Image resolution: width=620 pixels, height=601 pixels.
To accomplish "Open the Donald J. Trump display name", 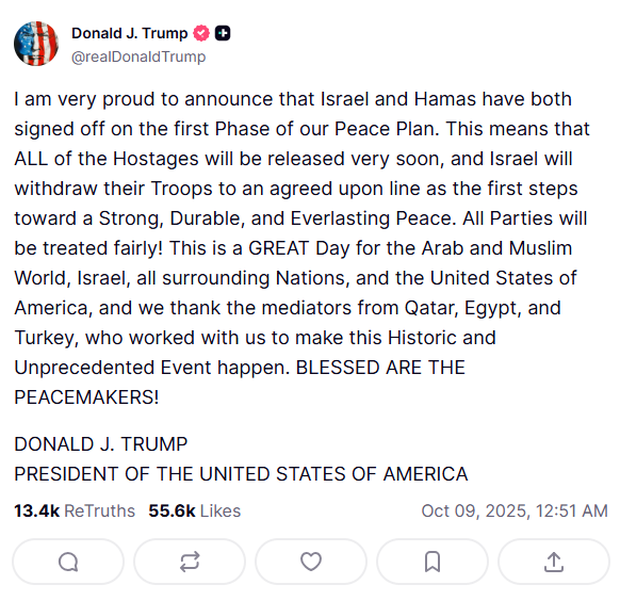I will 129,33.
